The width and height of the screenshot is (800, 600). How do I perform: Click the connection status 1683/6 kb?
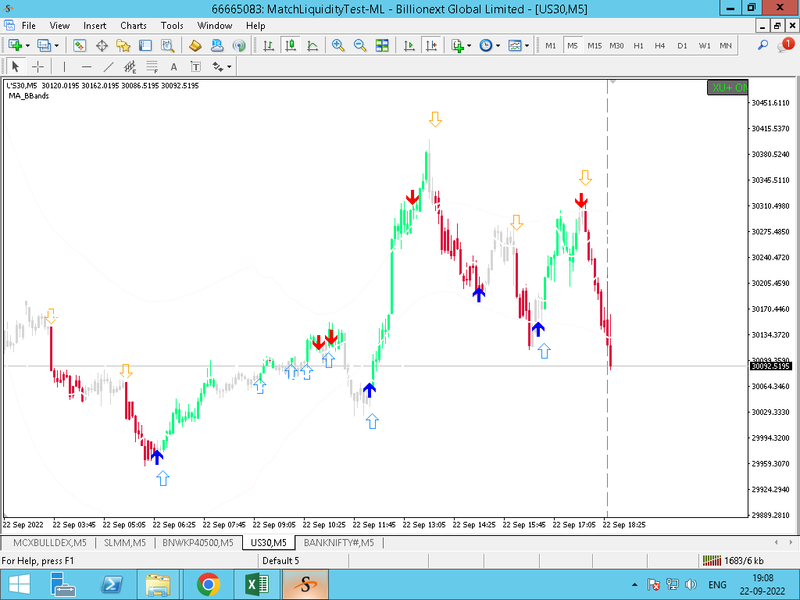[733, 561]
